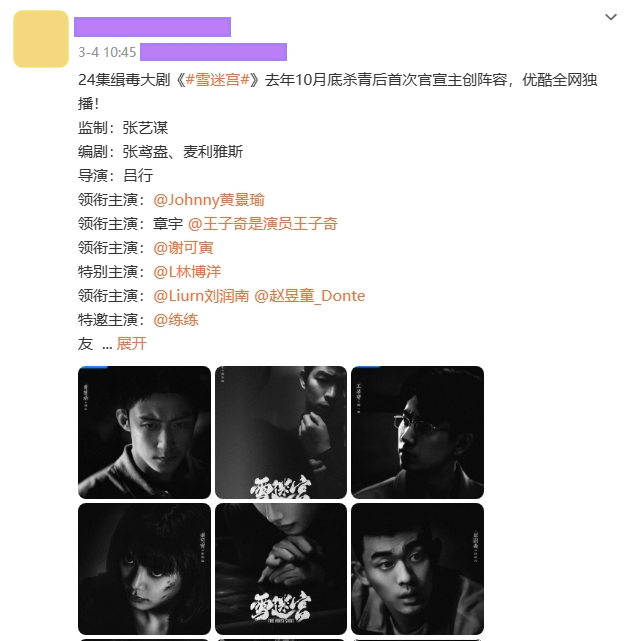
Task: Open @练练 mention link
Action: (x=176, y=320)
